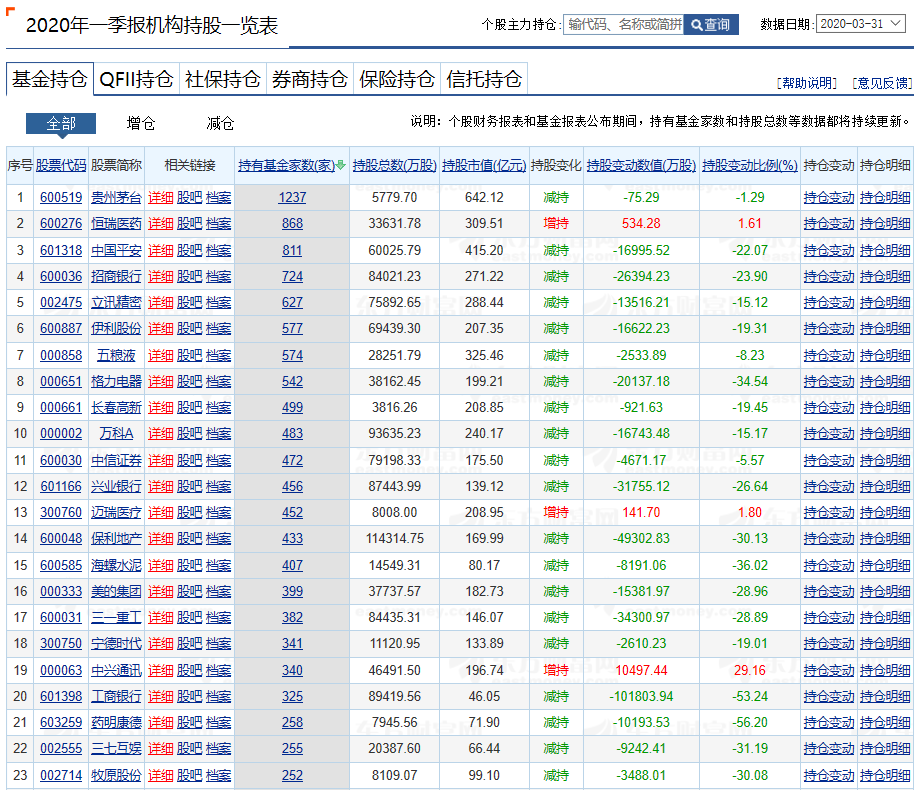Open stock code 300750

tap(61, 643)
